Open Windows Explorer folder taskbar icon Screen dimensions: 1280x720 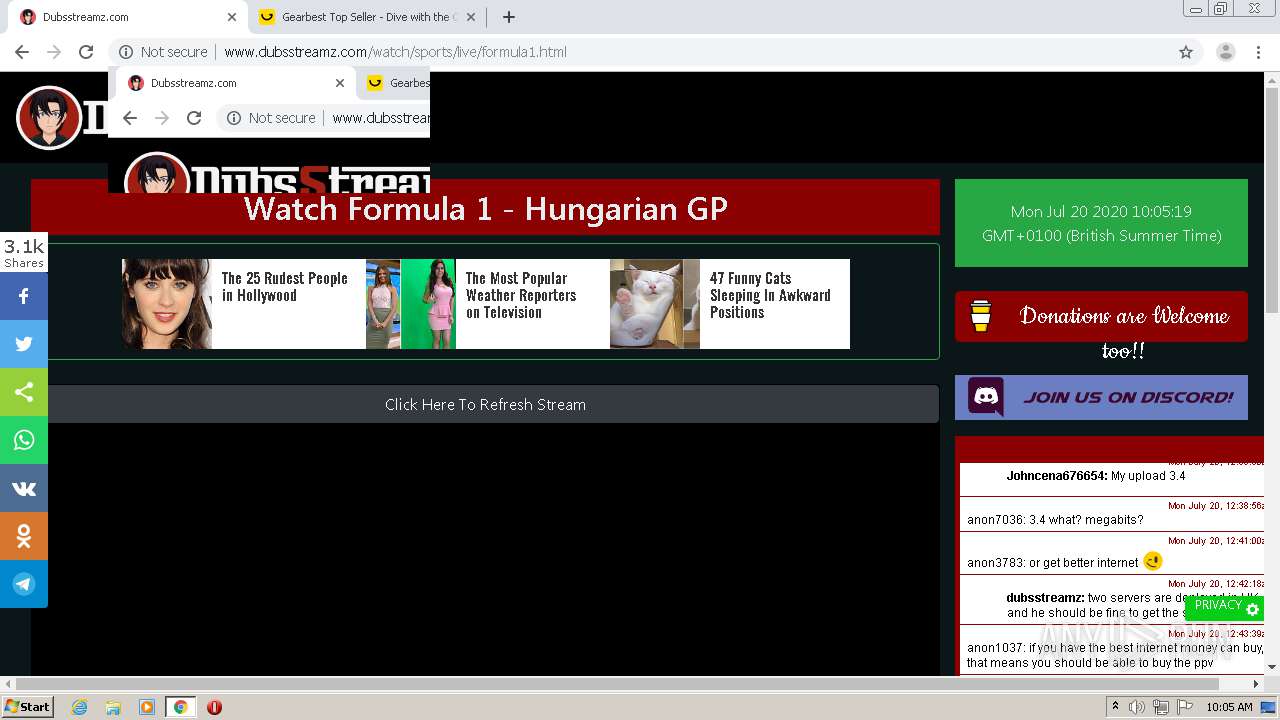113,707
